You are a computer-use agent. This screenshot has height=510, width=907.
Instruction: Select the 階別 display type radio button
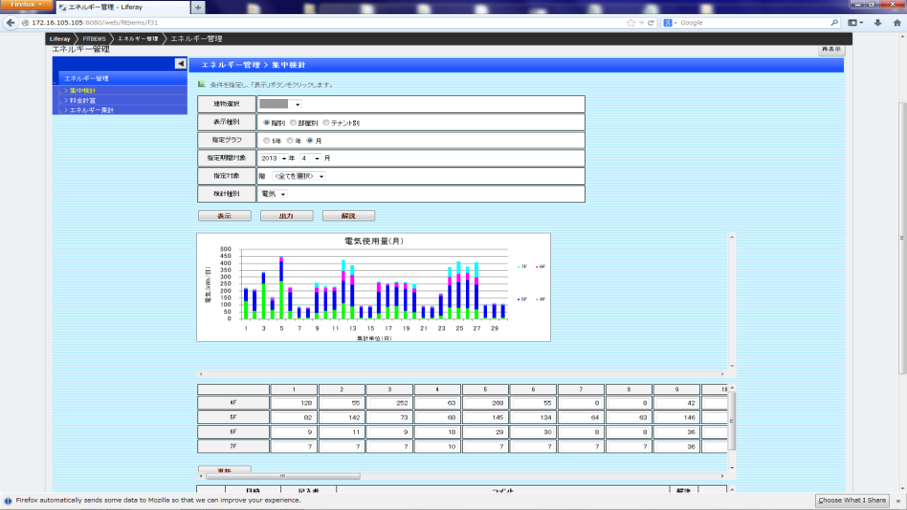[266, 123]
